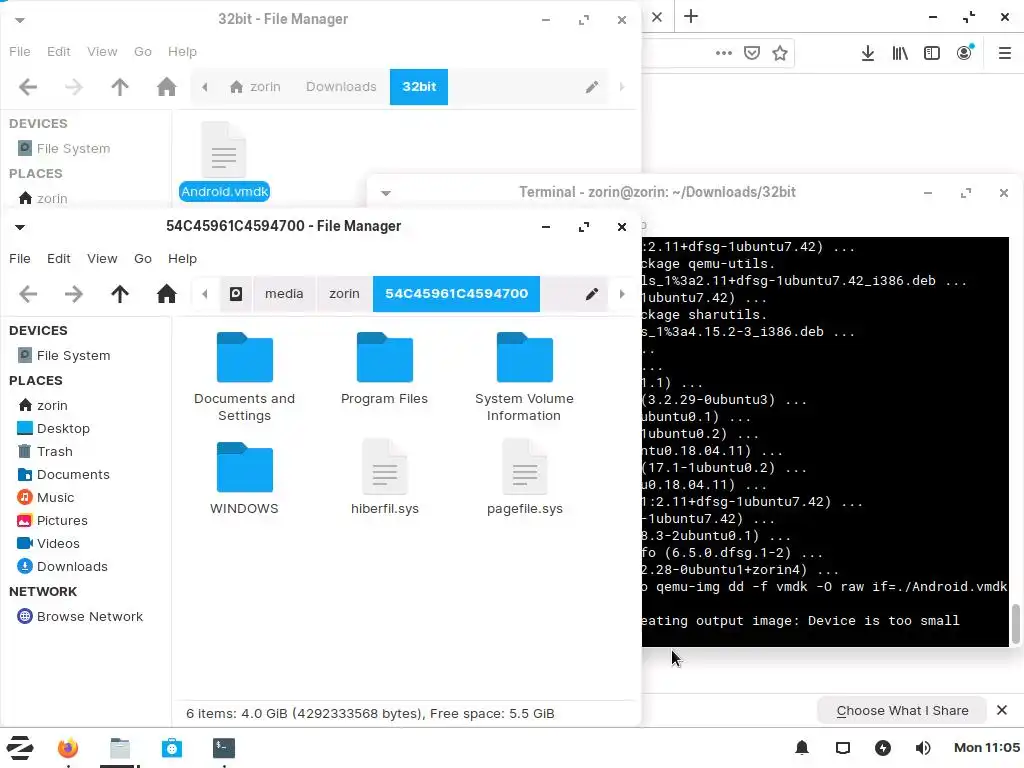Open File menu in 54C45961C4594700 window
Viewport: 1024px width, 768px height.
point(20,259)
